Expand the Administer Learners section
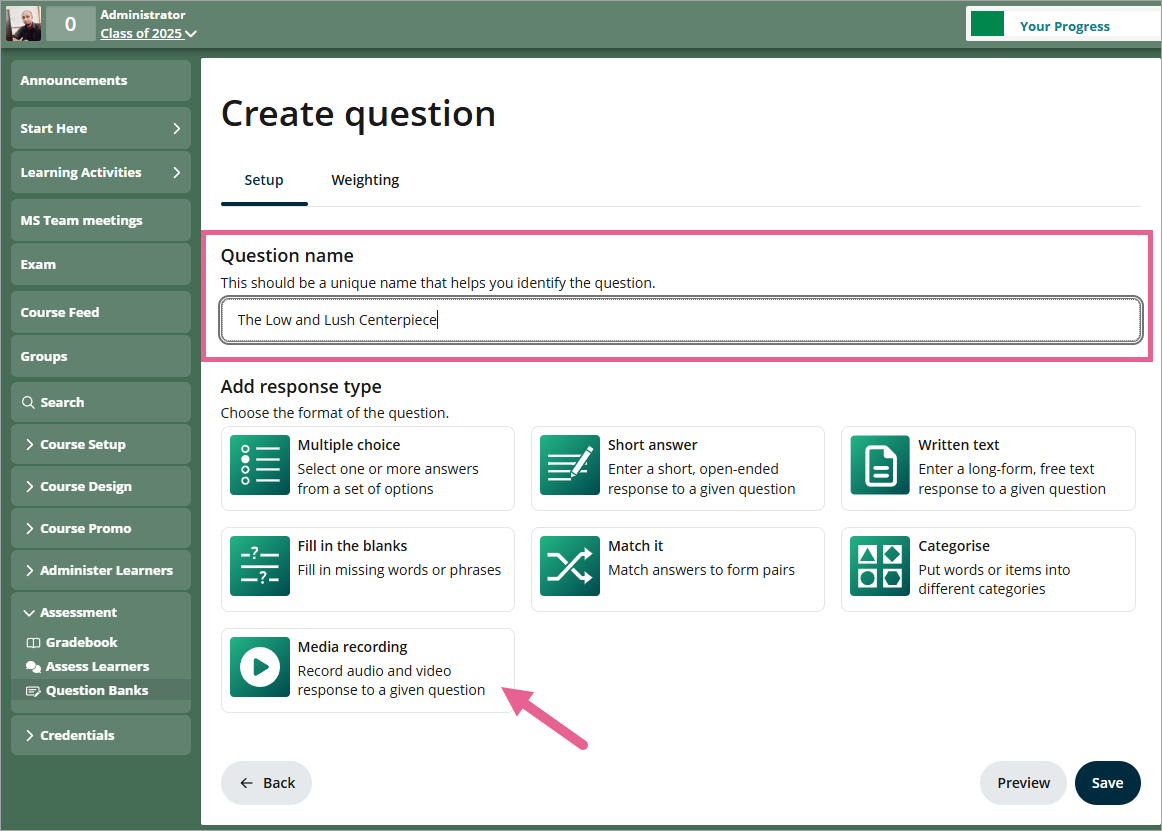The width and height of the screenshot is (1162, 831). point(101,570)
